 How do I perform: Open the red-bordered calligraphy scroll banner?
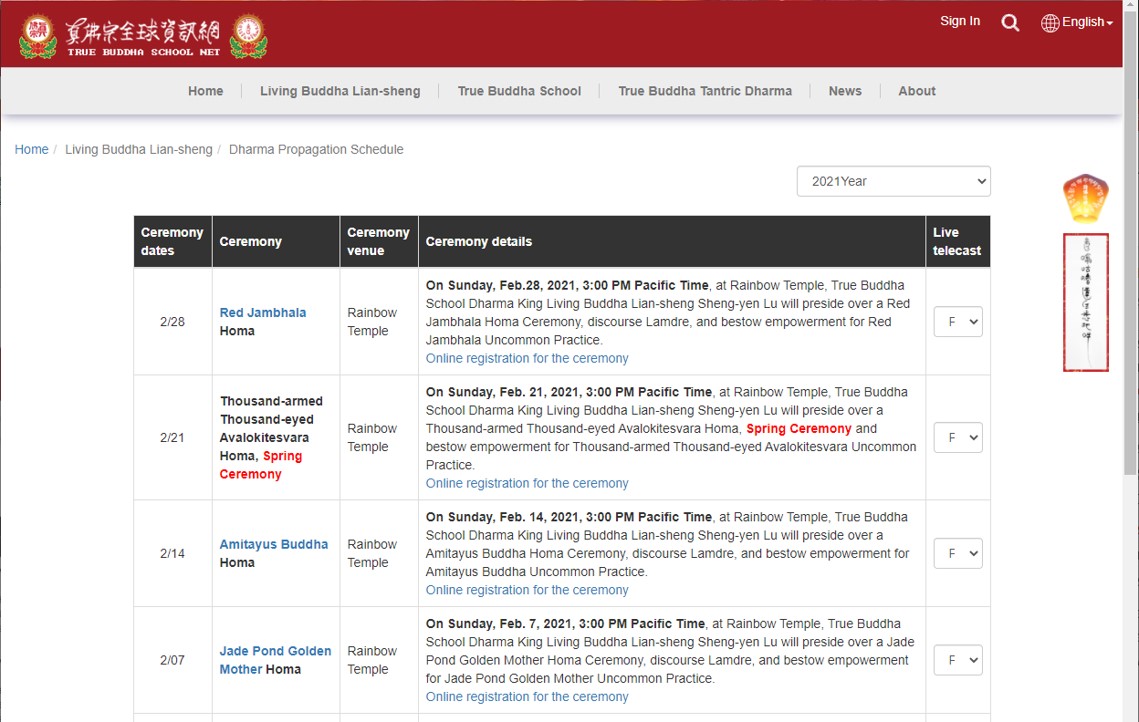click(1085, 302)
